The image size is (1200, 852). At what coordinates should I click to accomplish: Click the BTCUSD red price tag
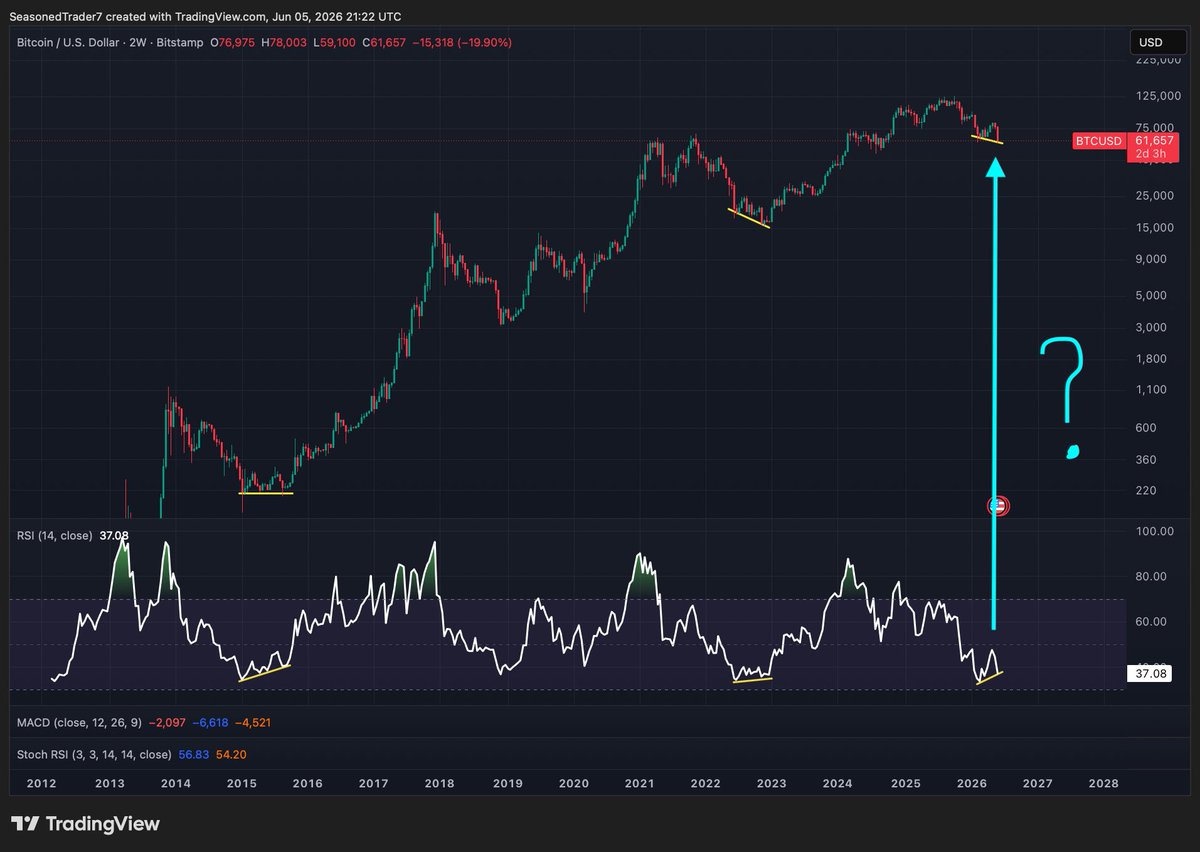pyautogui.click(x=1099, y=141)
